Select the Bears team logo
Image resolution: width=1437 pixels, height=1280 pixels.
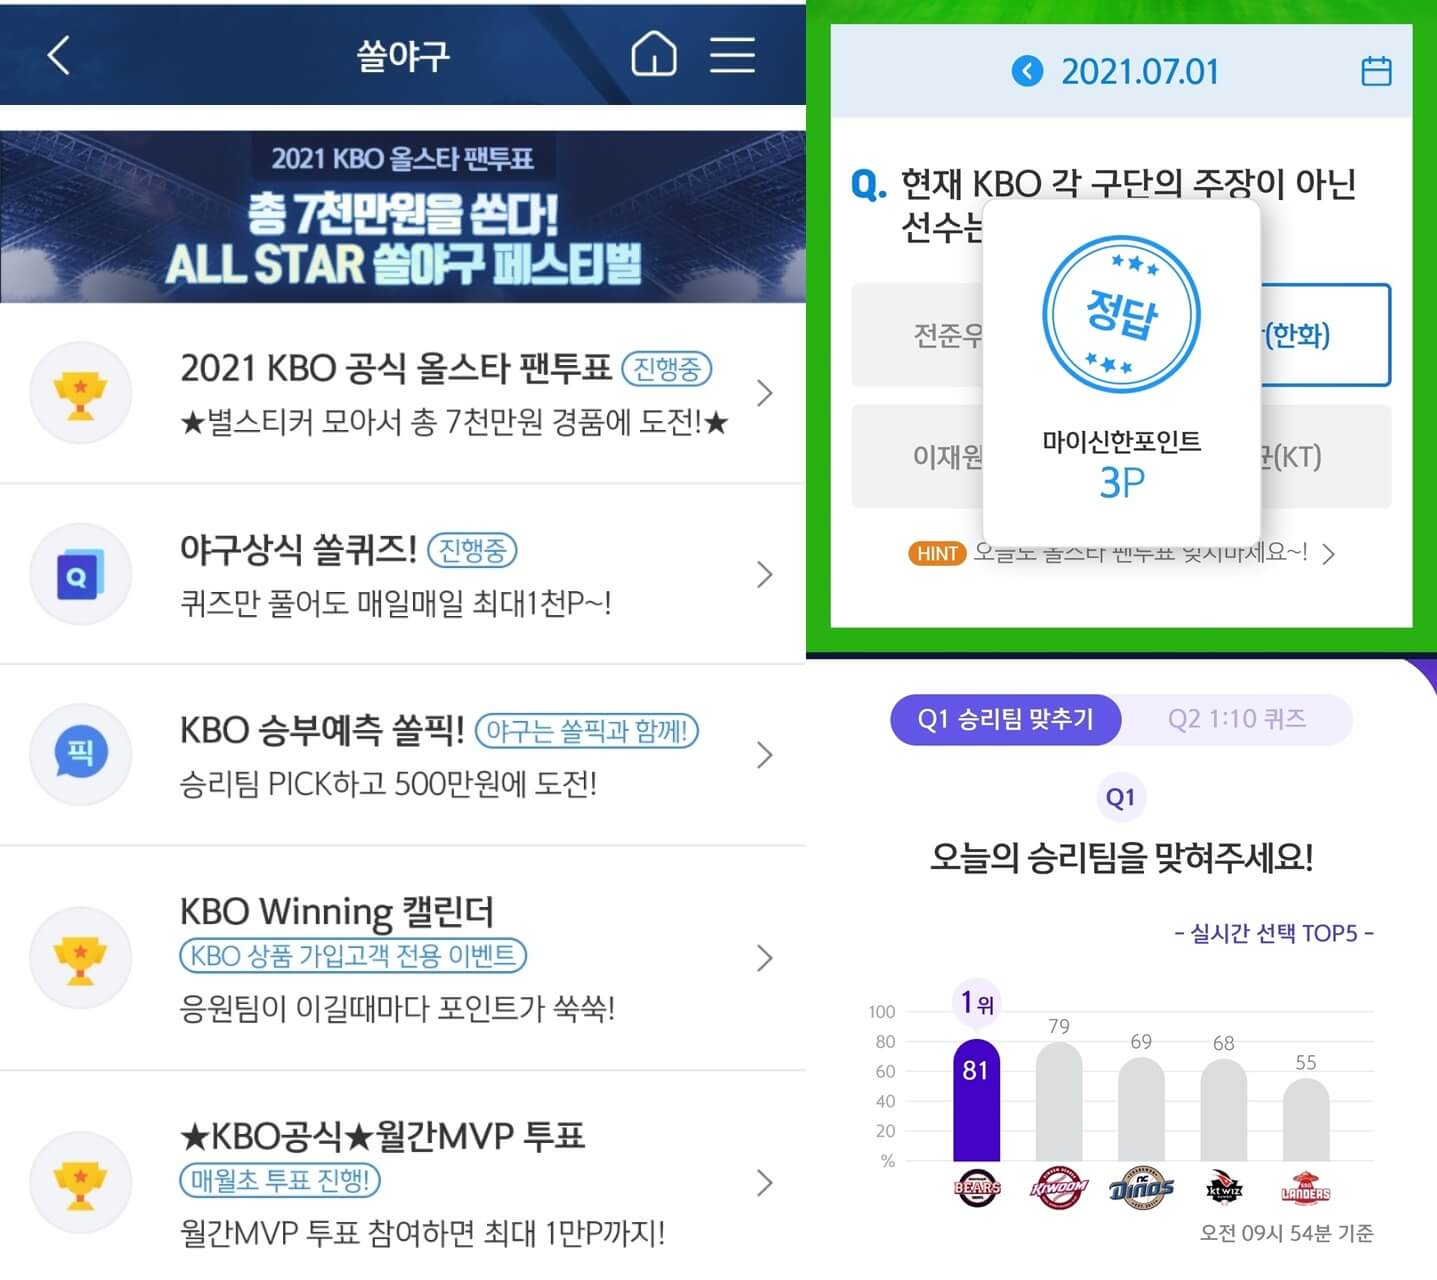[x=977, y=1188]
